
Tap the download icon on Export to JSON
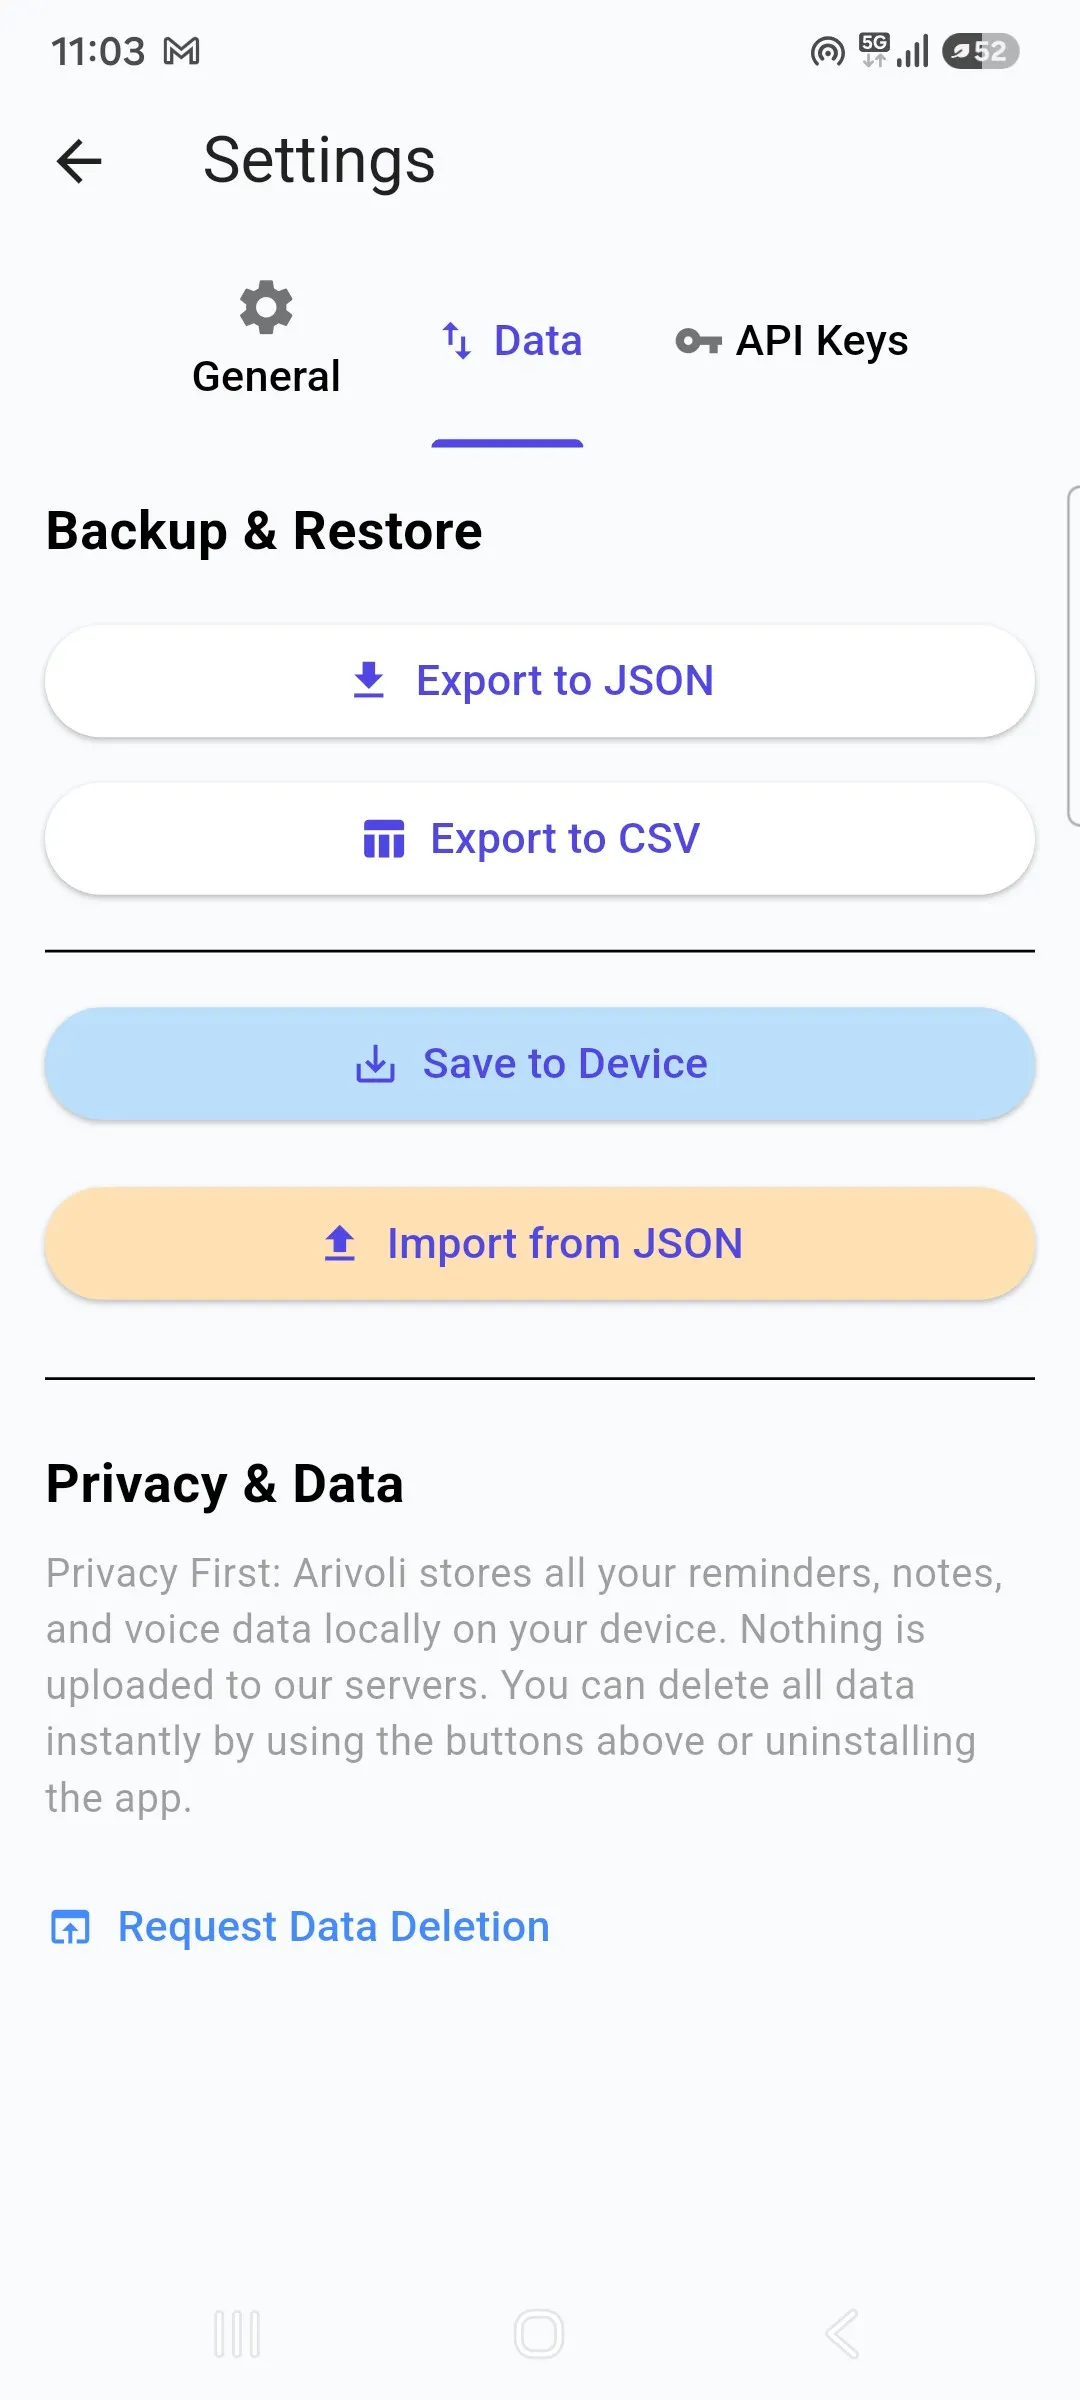coord(369,680)
